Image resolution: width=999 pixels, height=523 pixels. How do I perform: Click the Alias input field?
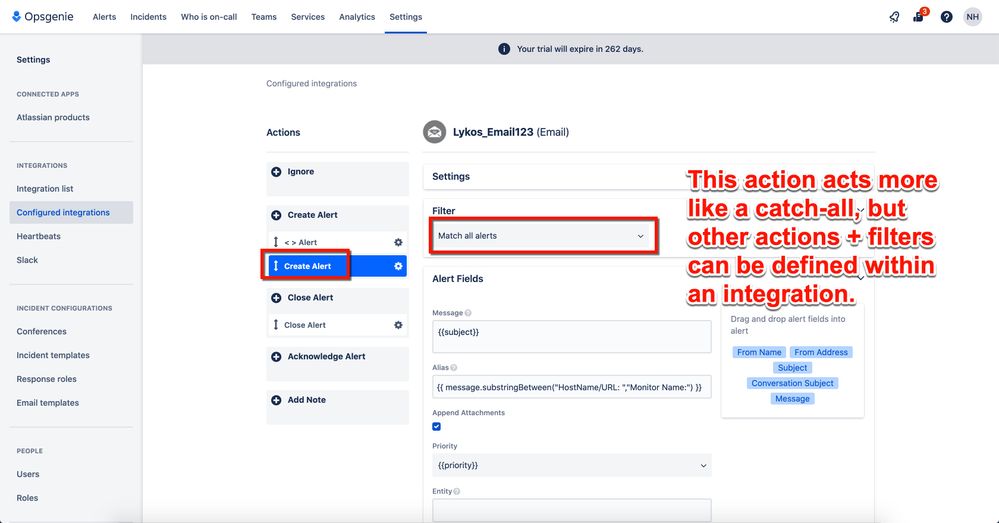571,387
